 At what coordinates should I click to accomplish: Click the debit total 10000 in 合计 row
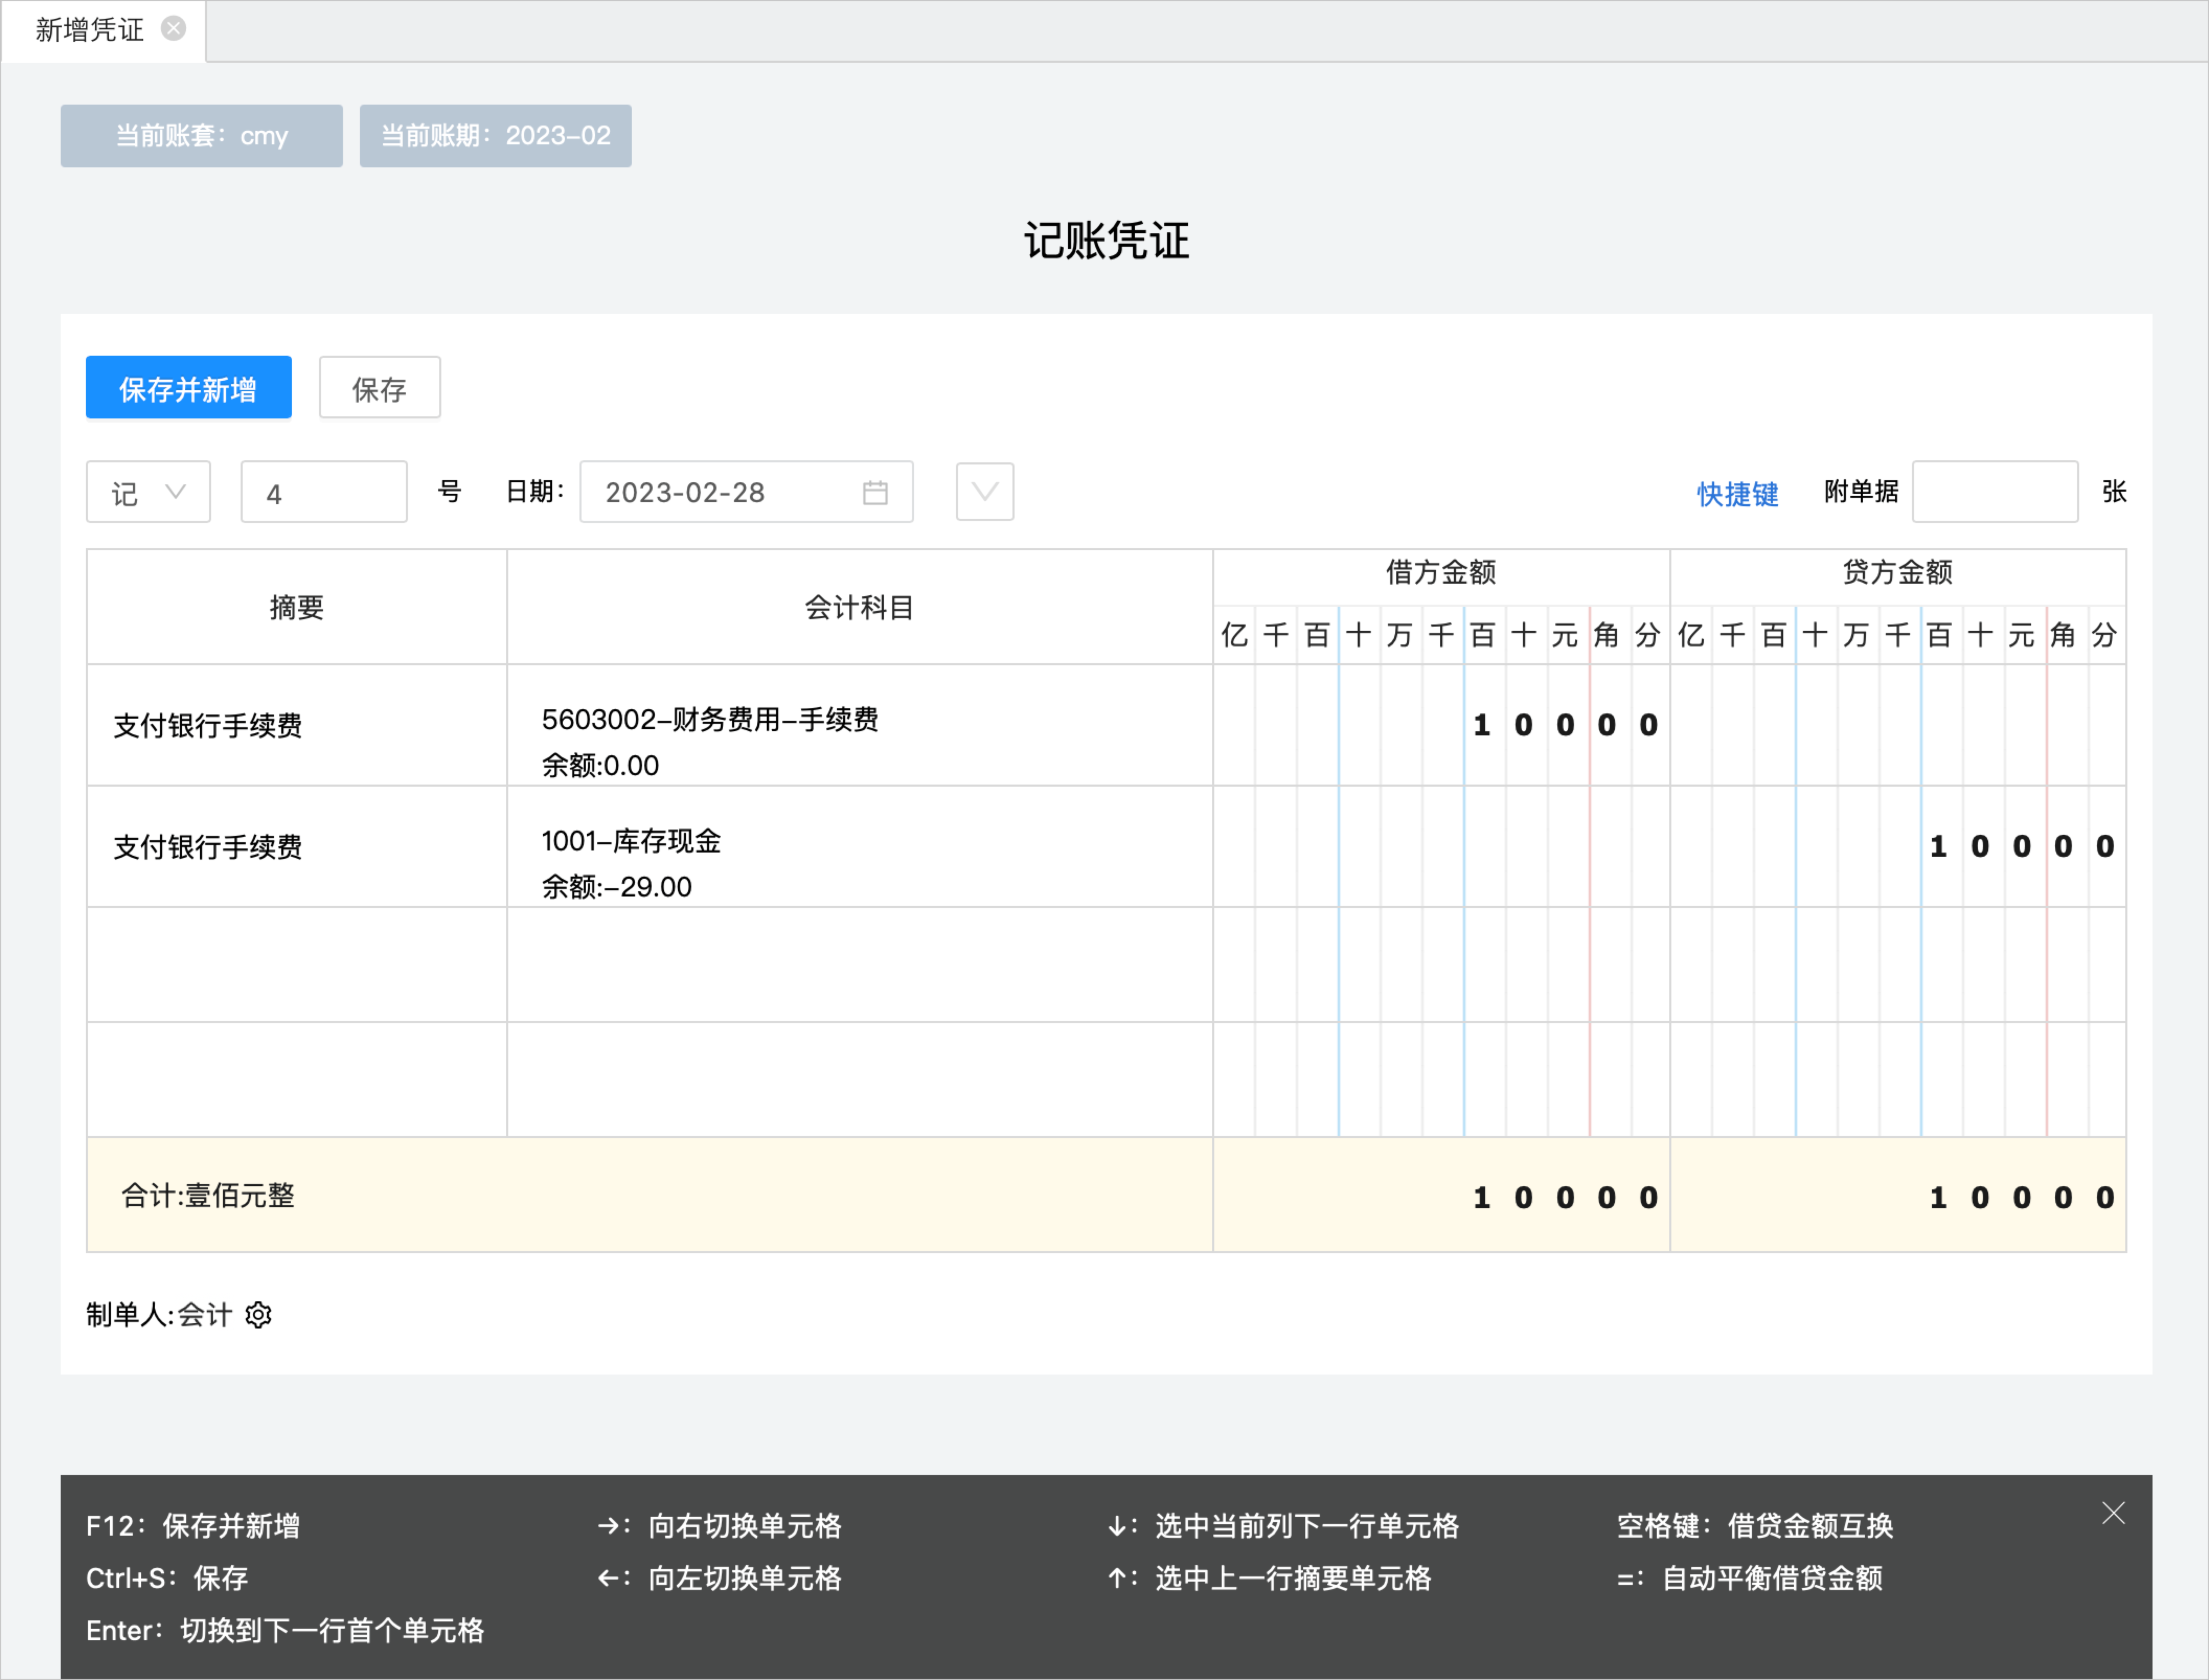click(x=1441, y=1196)
